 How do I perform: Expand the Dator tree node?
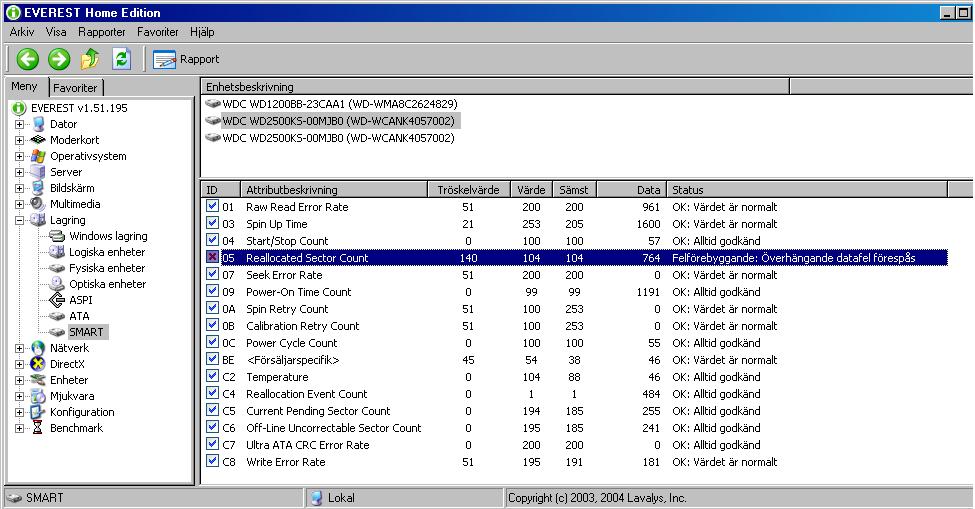tap(19, 124)
